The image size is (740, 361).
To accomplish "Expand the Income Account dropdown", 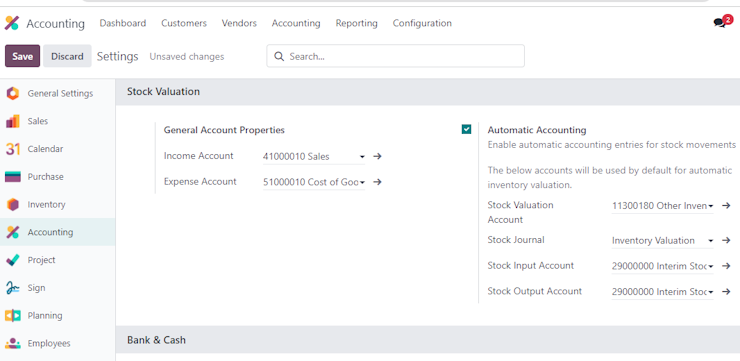I will click(313, 157).
